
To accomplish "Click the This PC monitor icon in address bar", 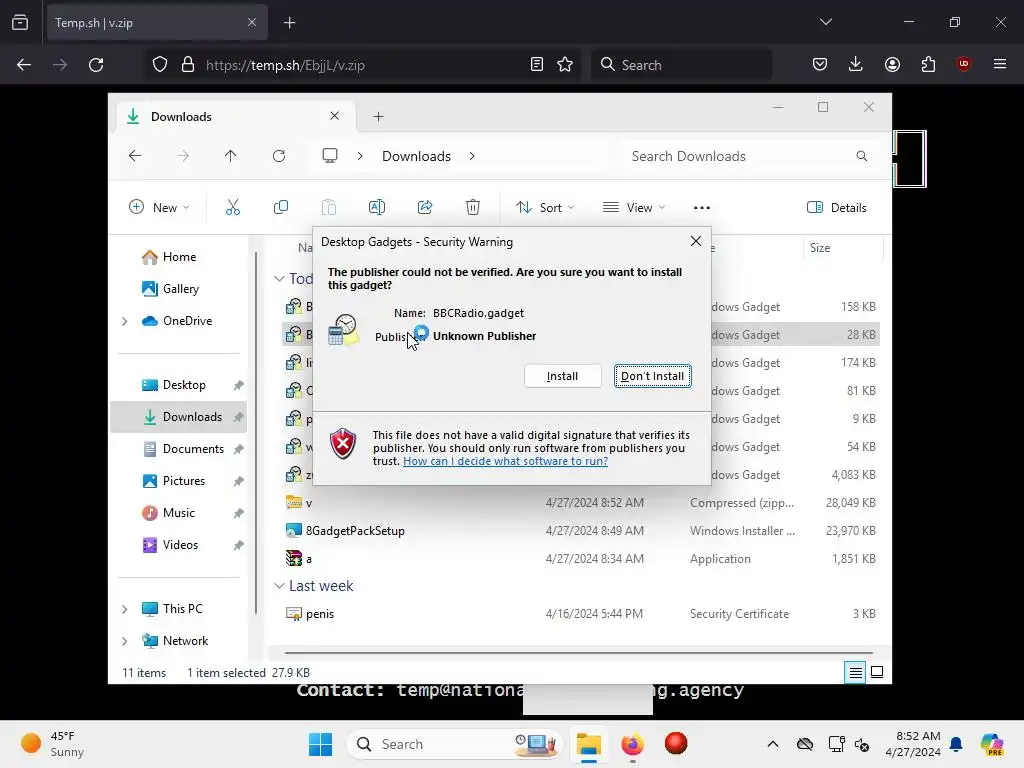I will pos(330,156).
